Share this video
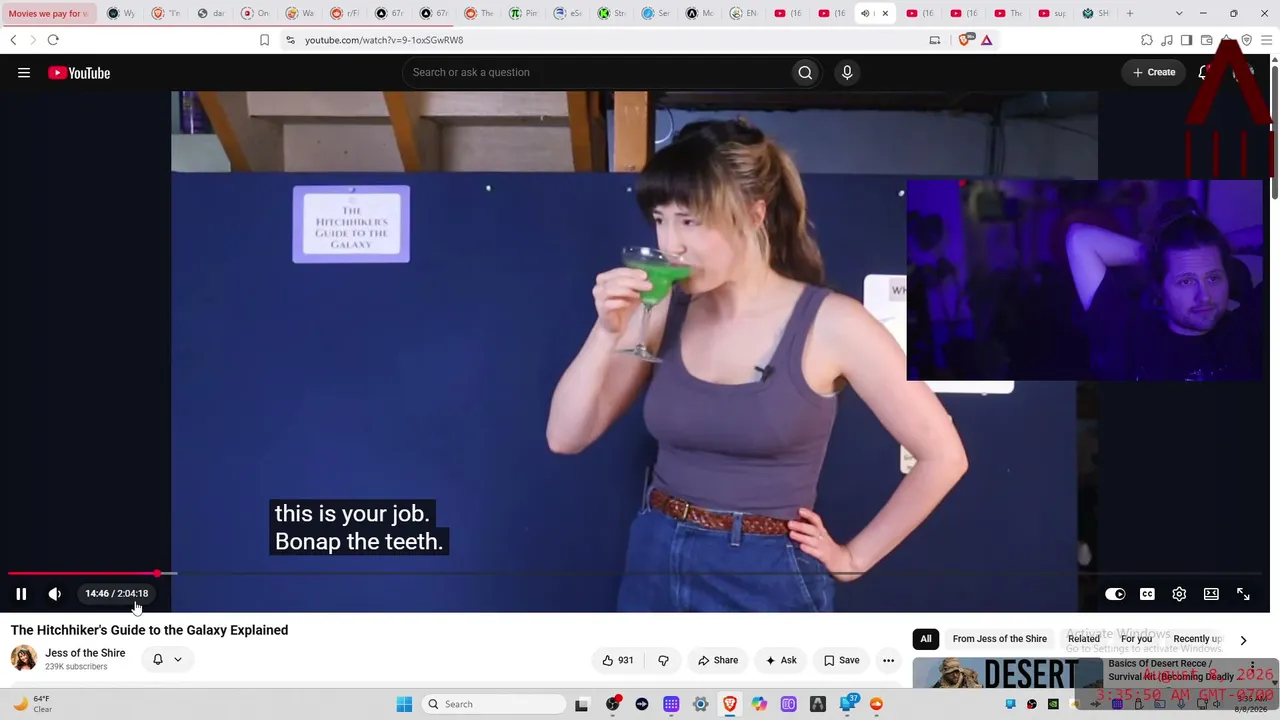Image resolution: width=1280 pixels, height=720 pixels. coord(718,660)
